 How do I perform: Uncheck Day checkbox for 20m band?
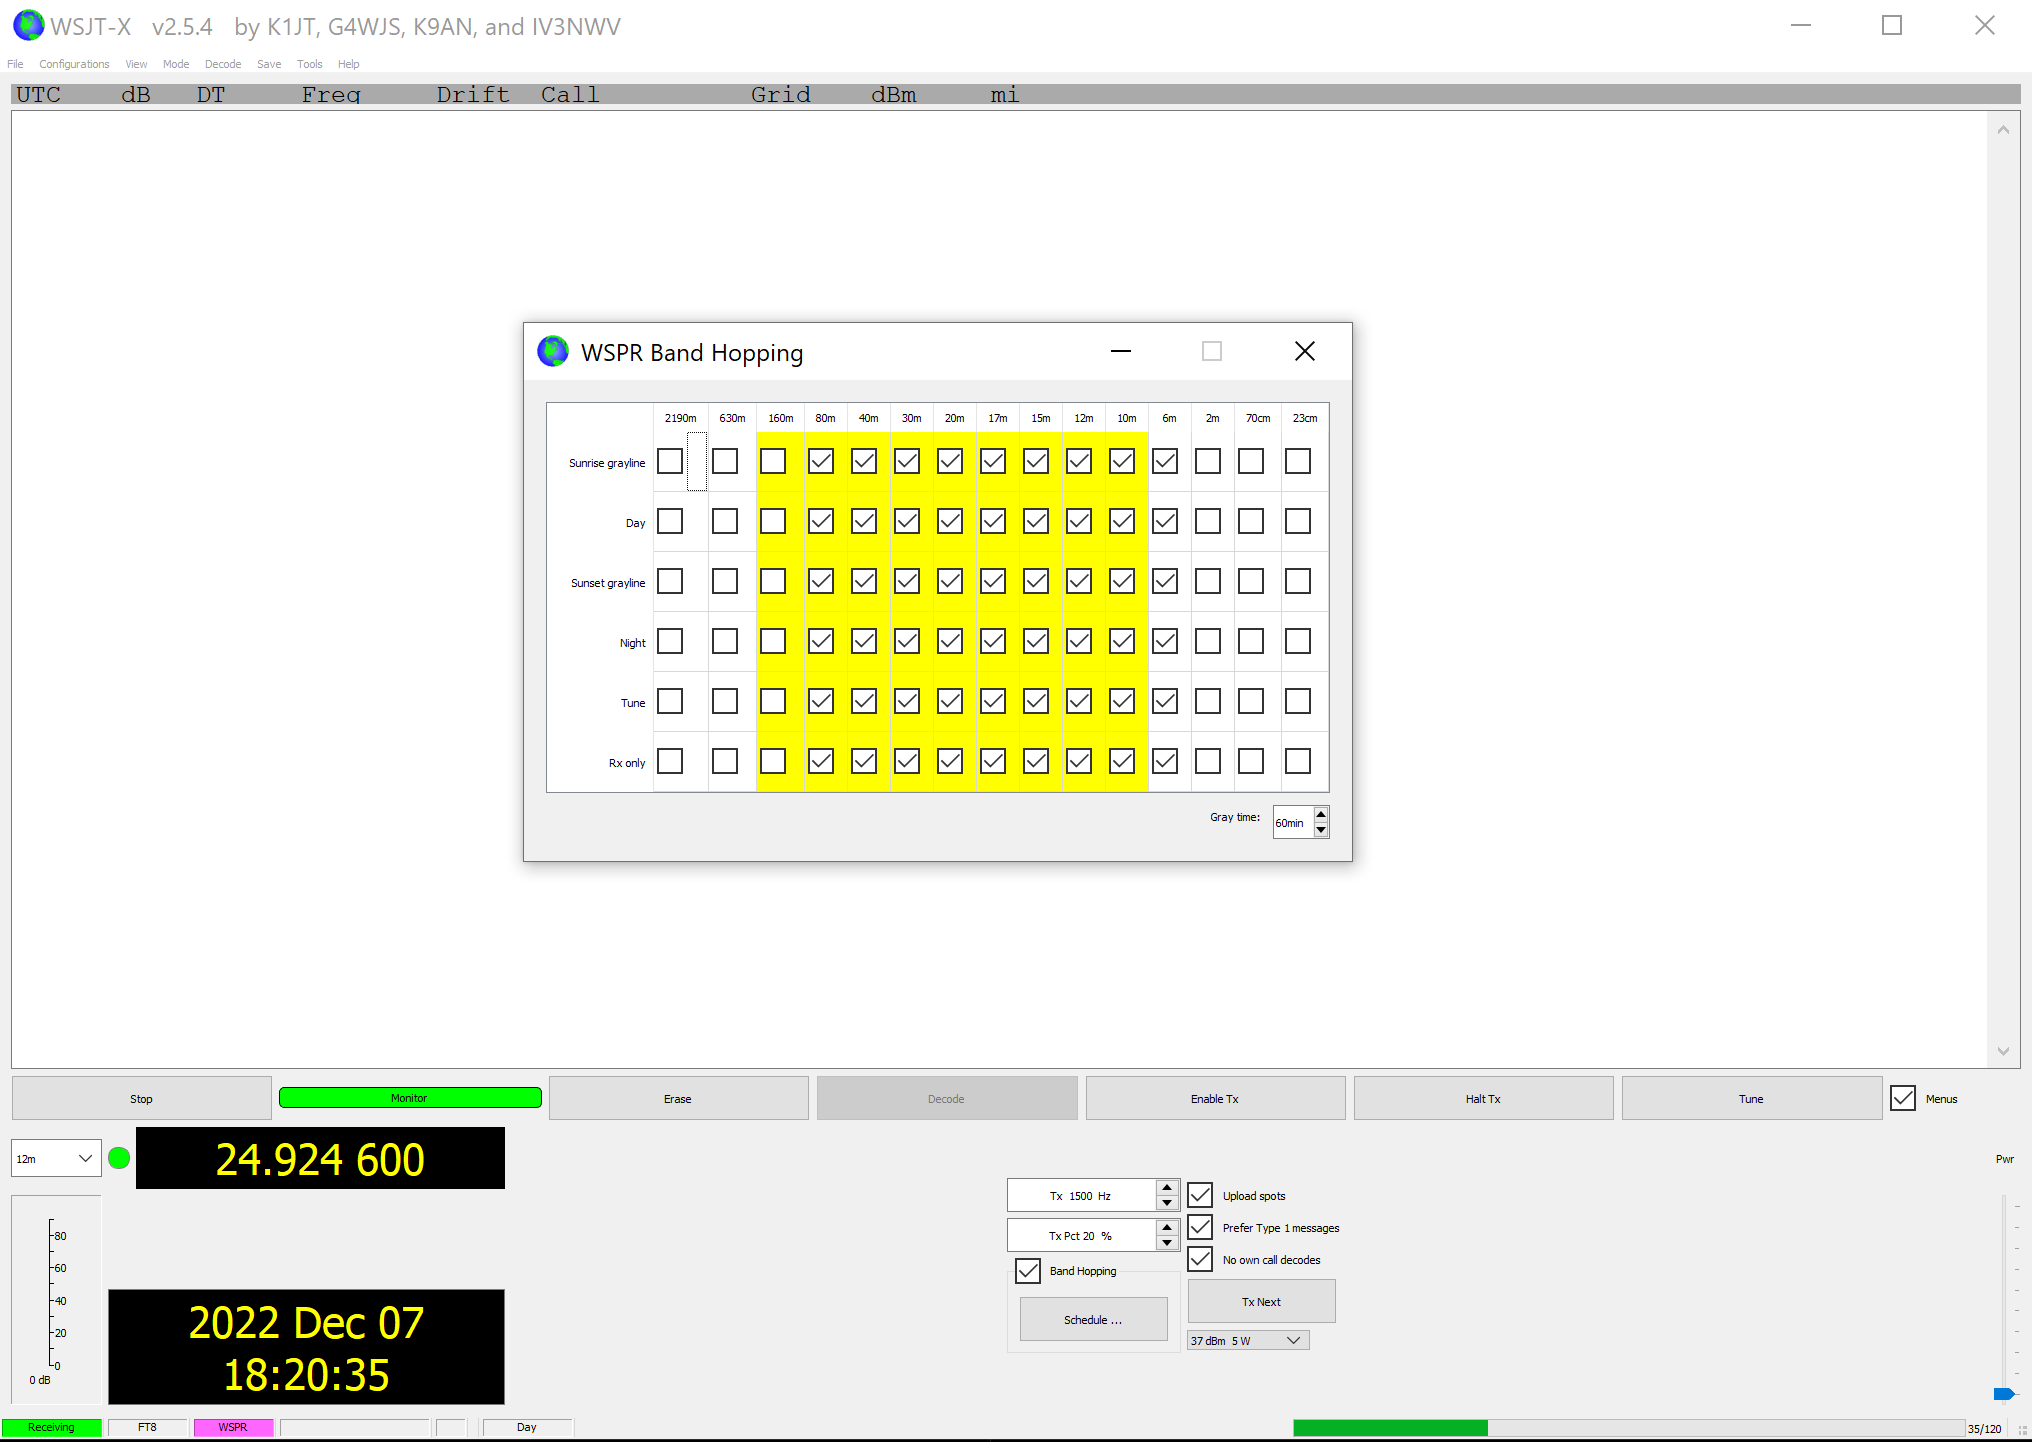point(950,521)
